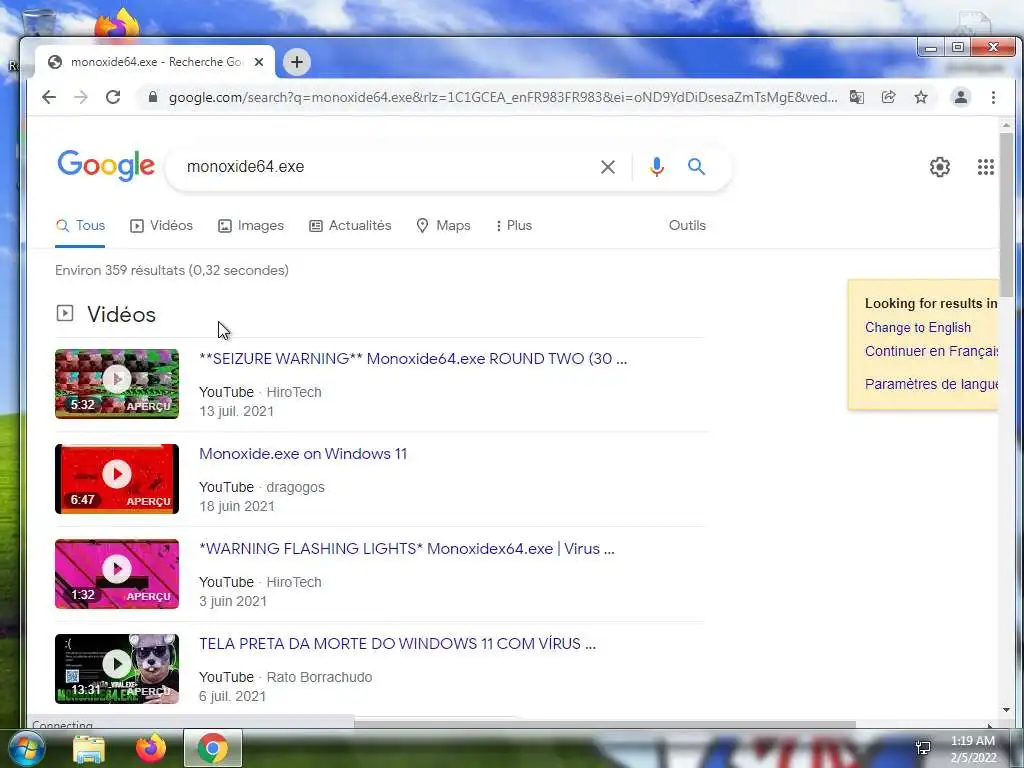Viewport: 1024px width, 768px height.
Task: Open Monoxide.exe on Windows 11 link
Action: tap(303, 454)
